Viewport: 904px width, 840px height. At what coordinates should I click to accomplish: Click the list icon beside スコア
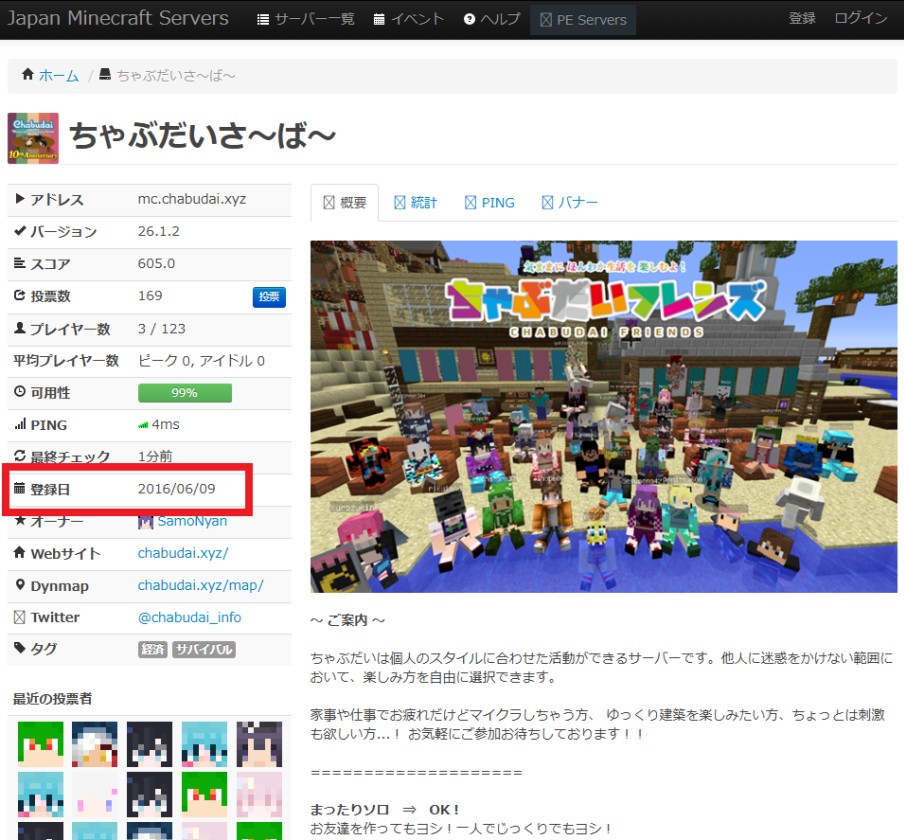pos(20,263)
